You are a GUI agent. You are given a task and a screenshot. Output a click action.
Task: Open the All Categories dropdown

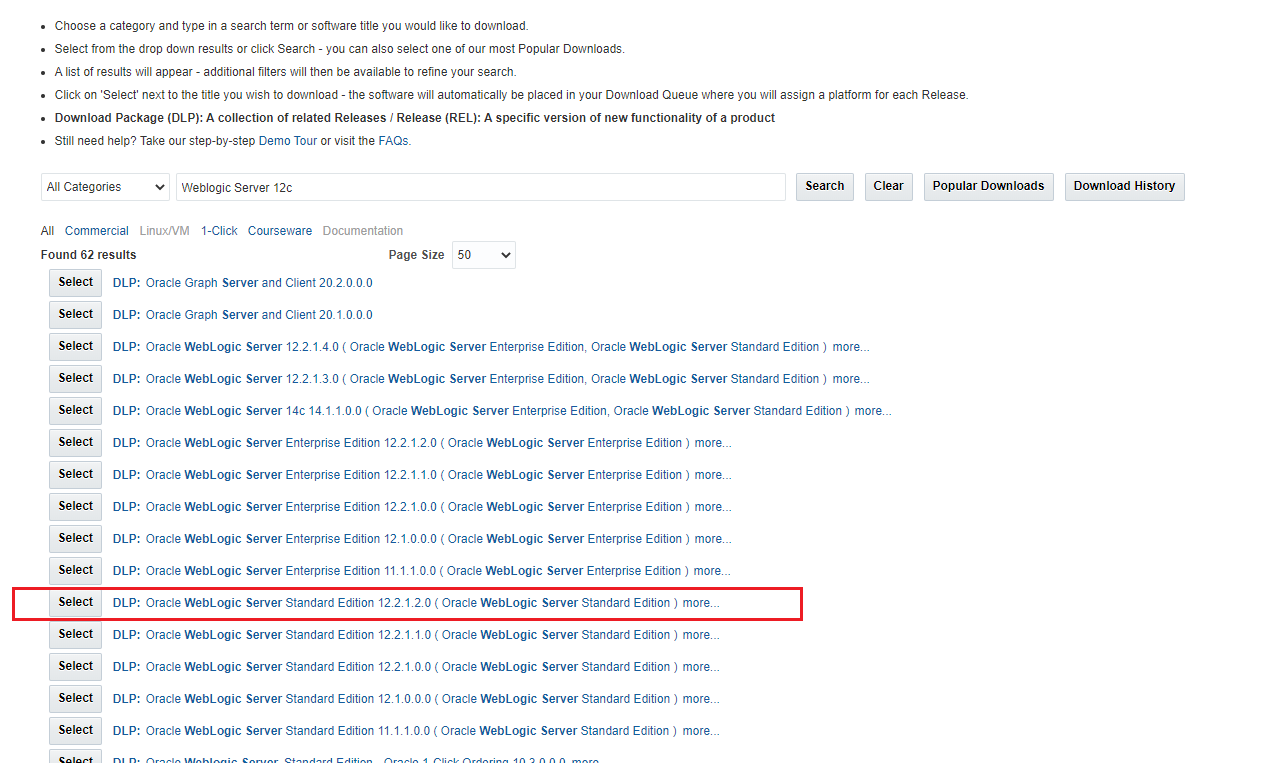(105, 187)
